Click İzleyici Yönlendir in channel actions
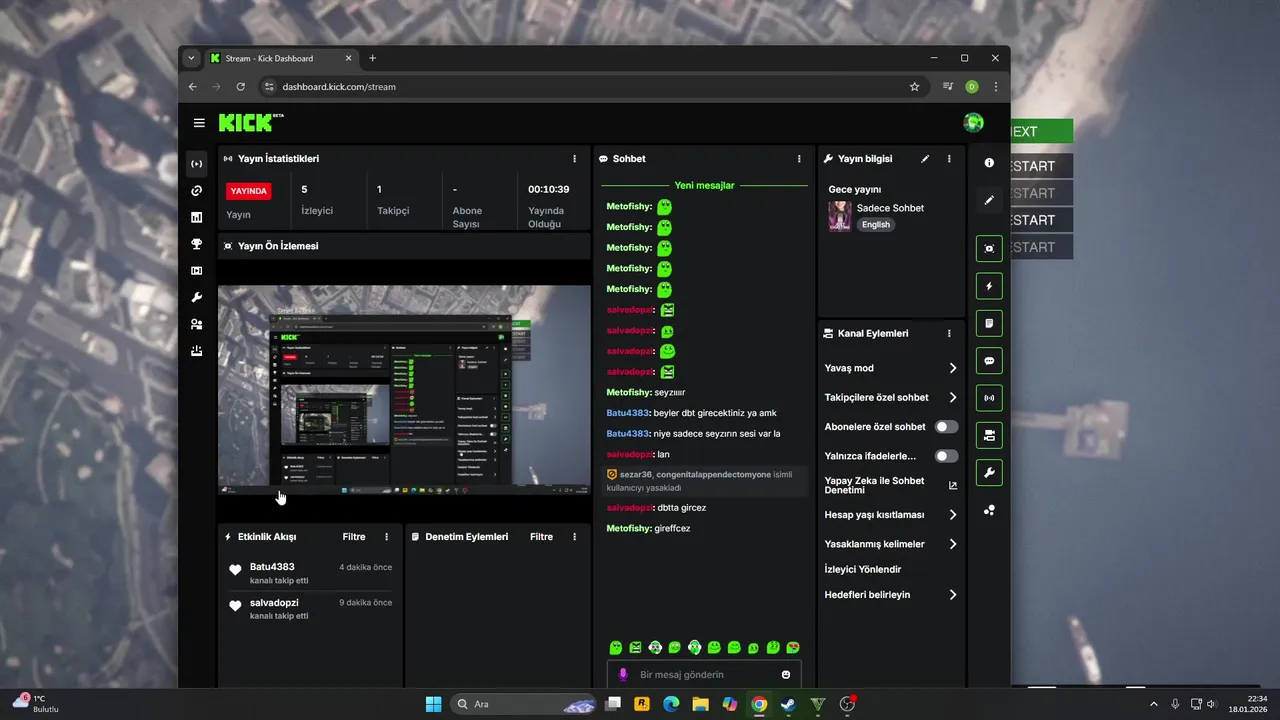The image size is (1280, 720). [x=863, y=569]
